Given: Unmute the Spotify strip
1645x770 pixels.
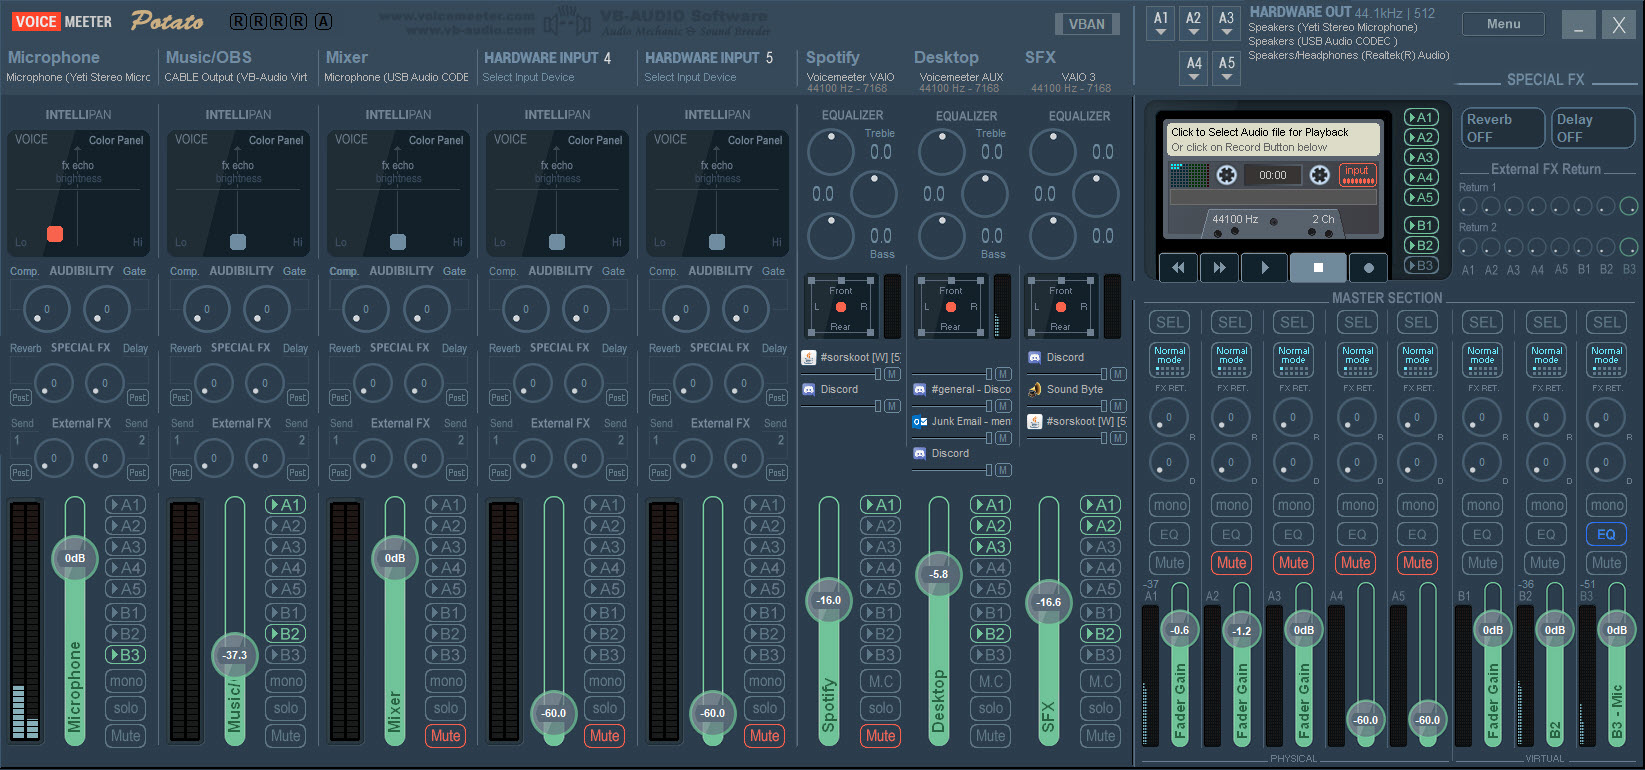Looking at the screenshot, I should tap(880, 735).
